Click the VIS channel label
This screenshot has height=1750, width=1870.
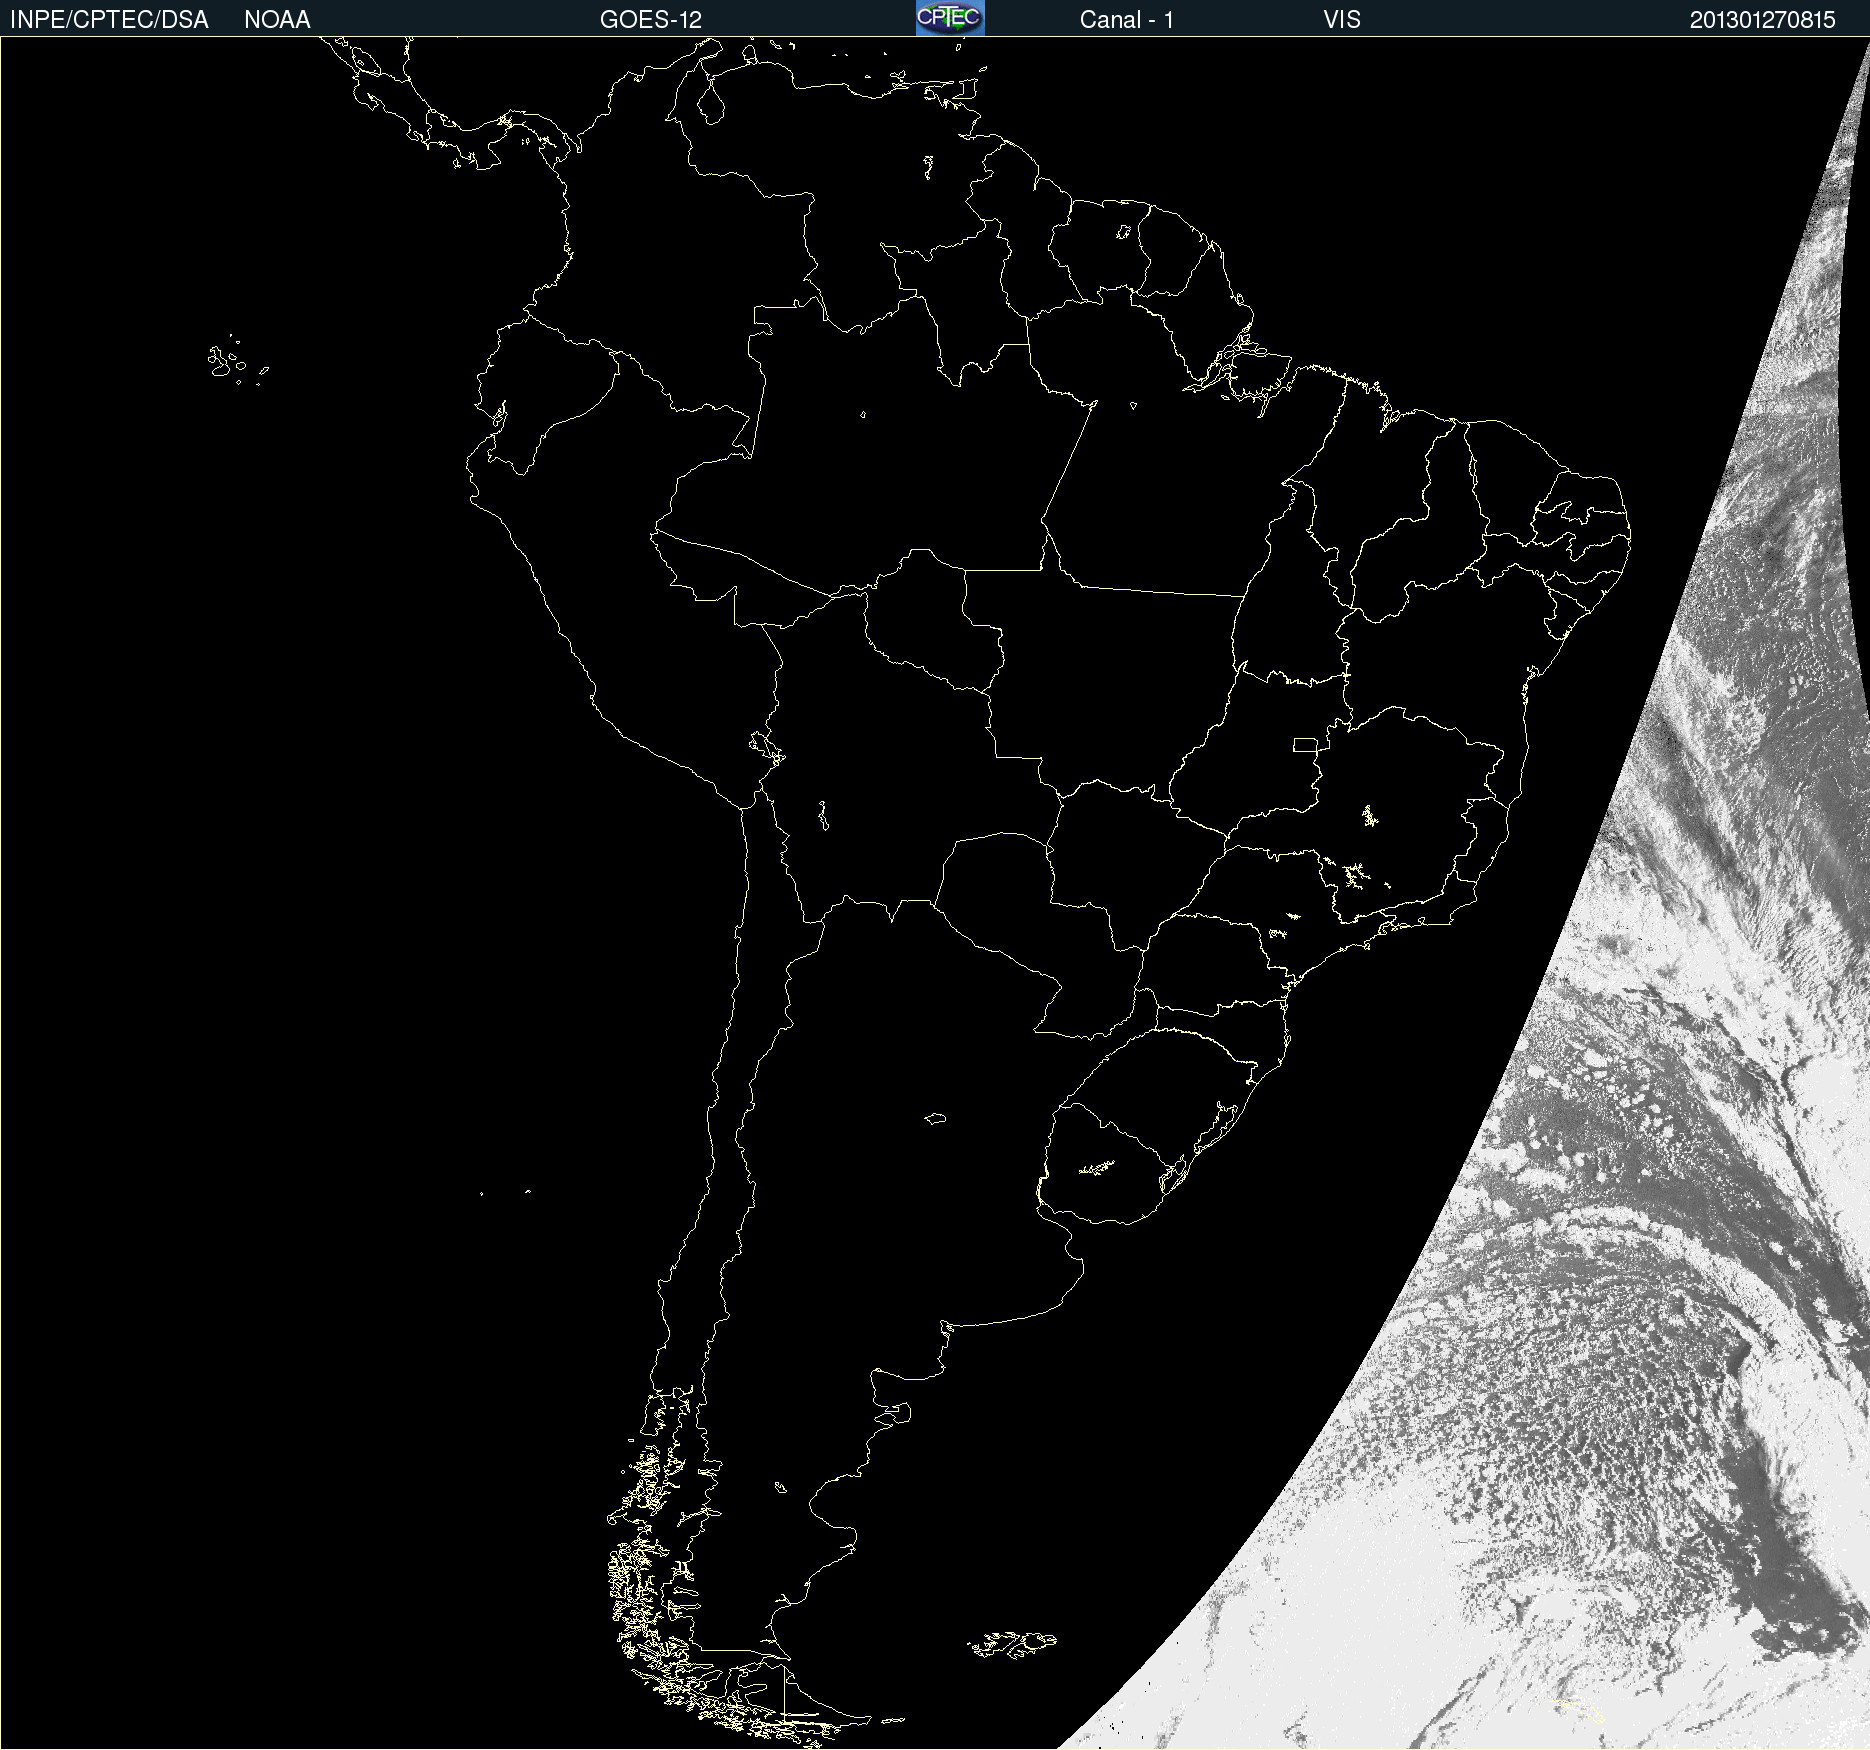(1341, 20)
